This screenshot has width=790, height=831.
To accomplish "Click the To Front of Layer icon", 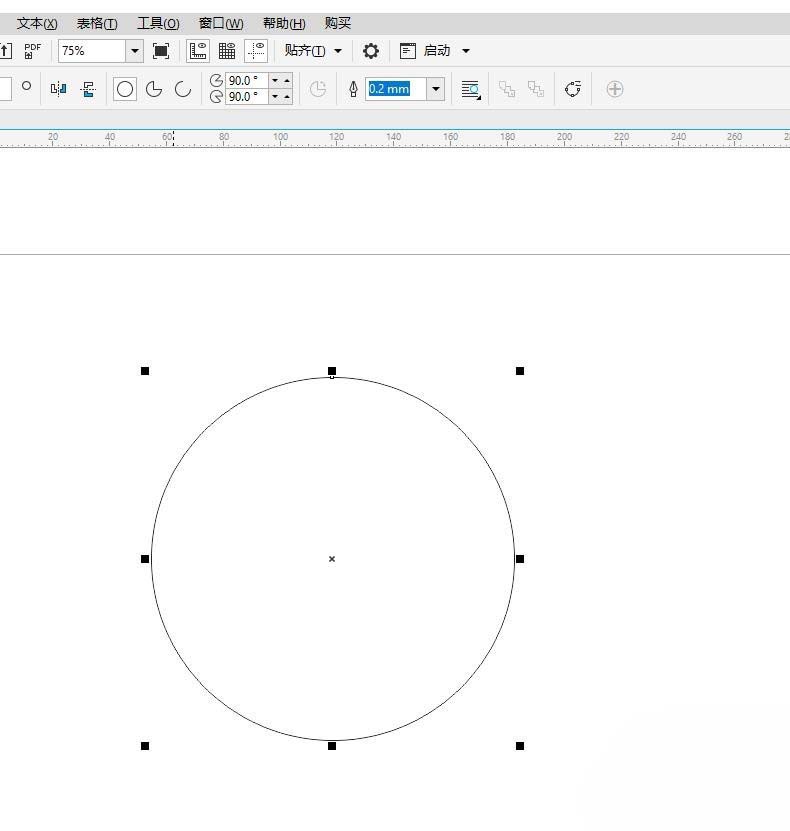I will pos(507,89).
